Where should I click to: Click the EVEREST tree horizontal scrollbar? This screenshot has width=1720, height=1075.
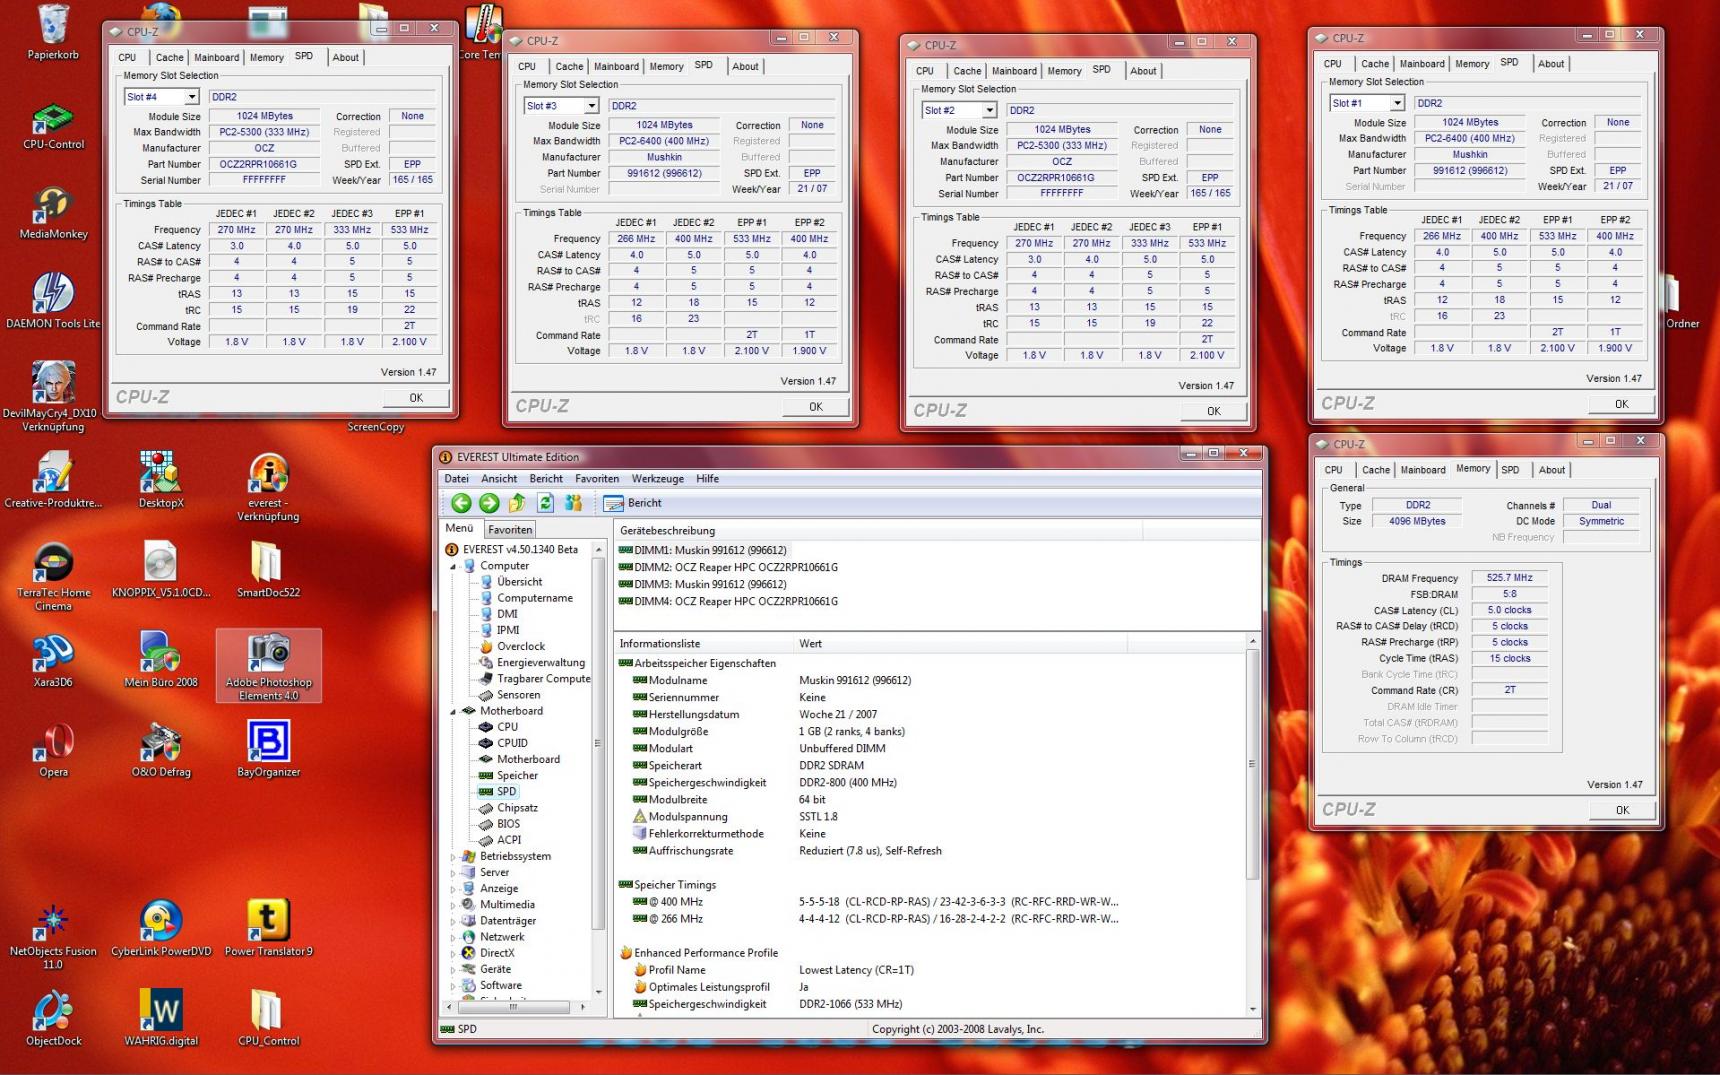[x=516, y=1007]
